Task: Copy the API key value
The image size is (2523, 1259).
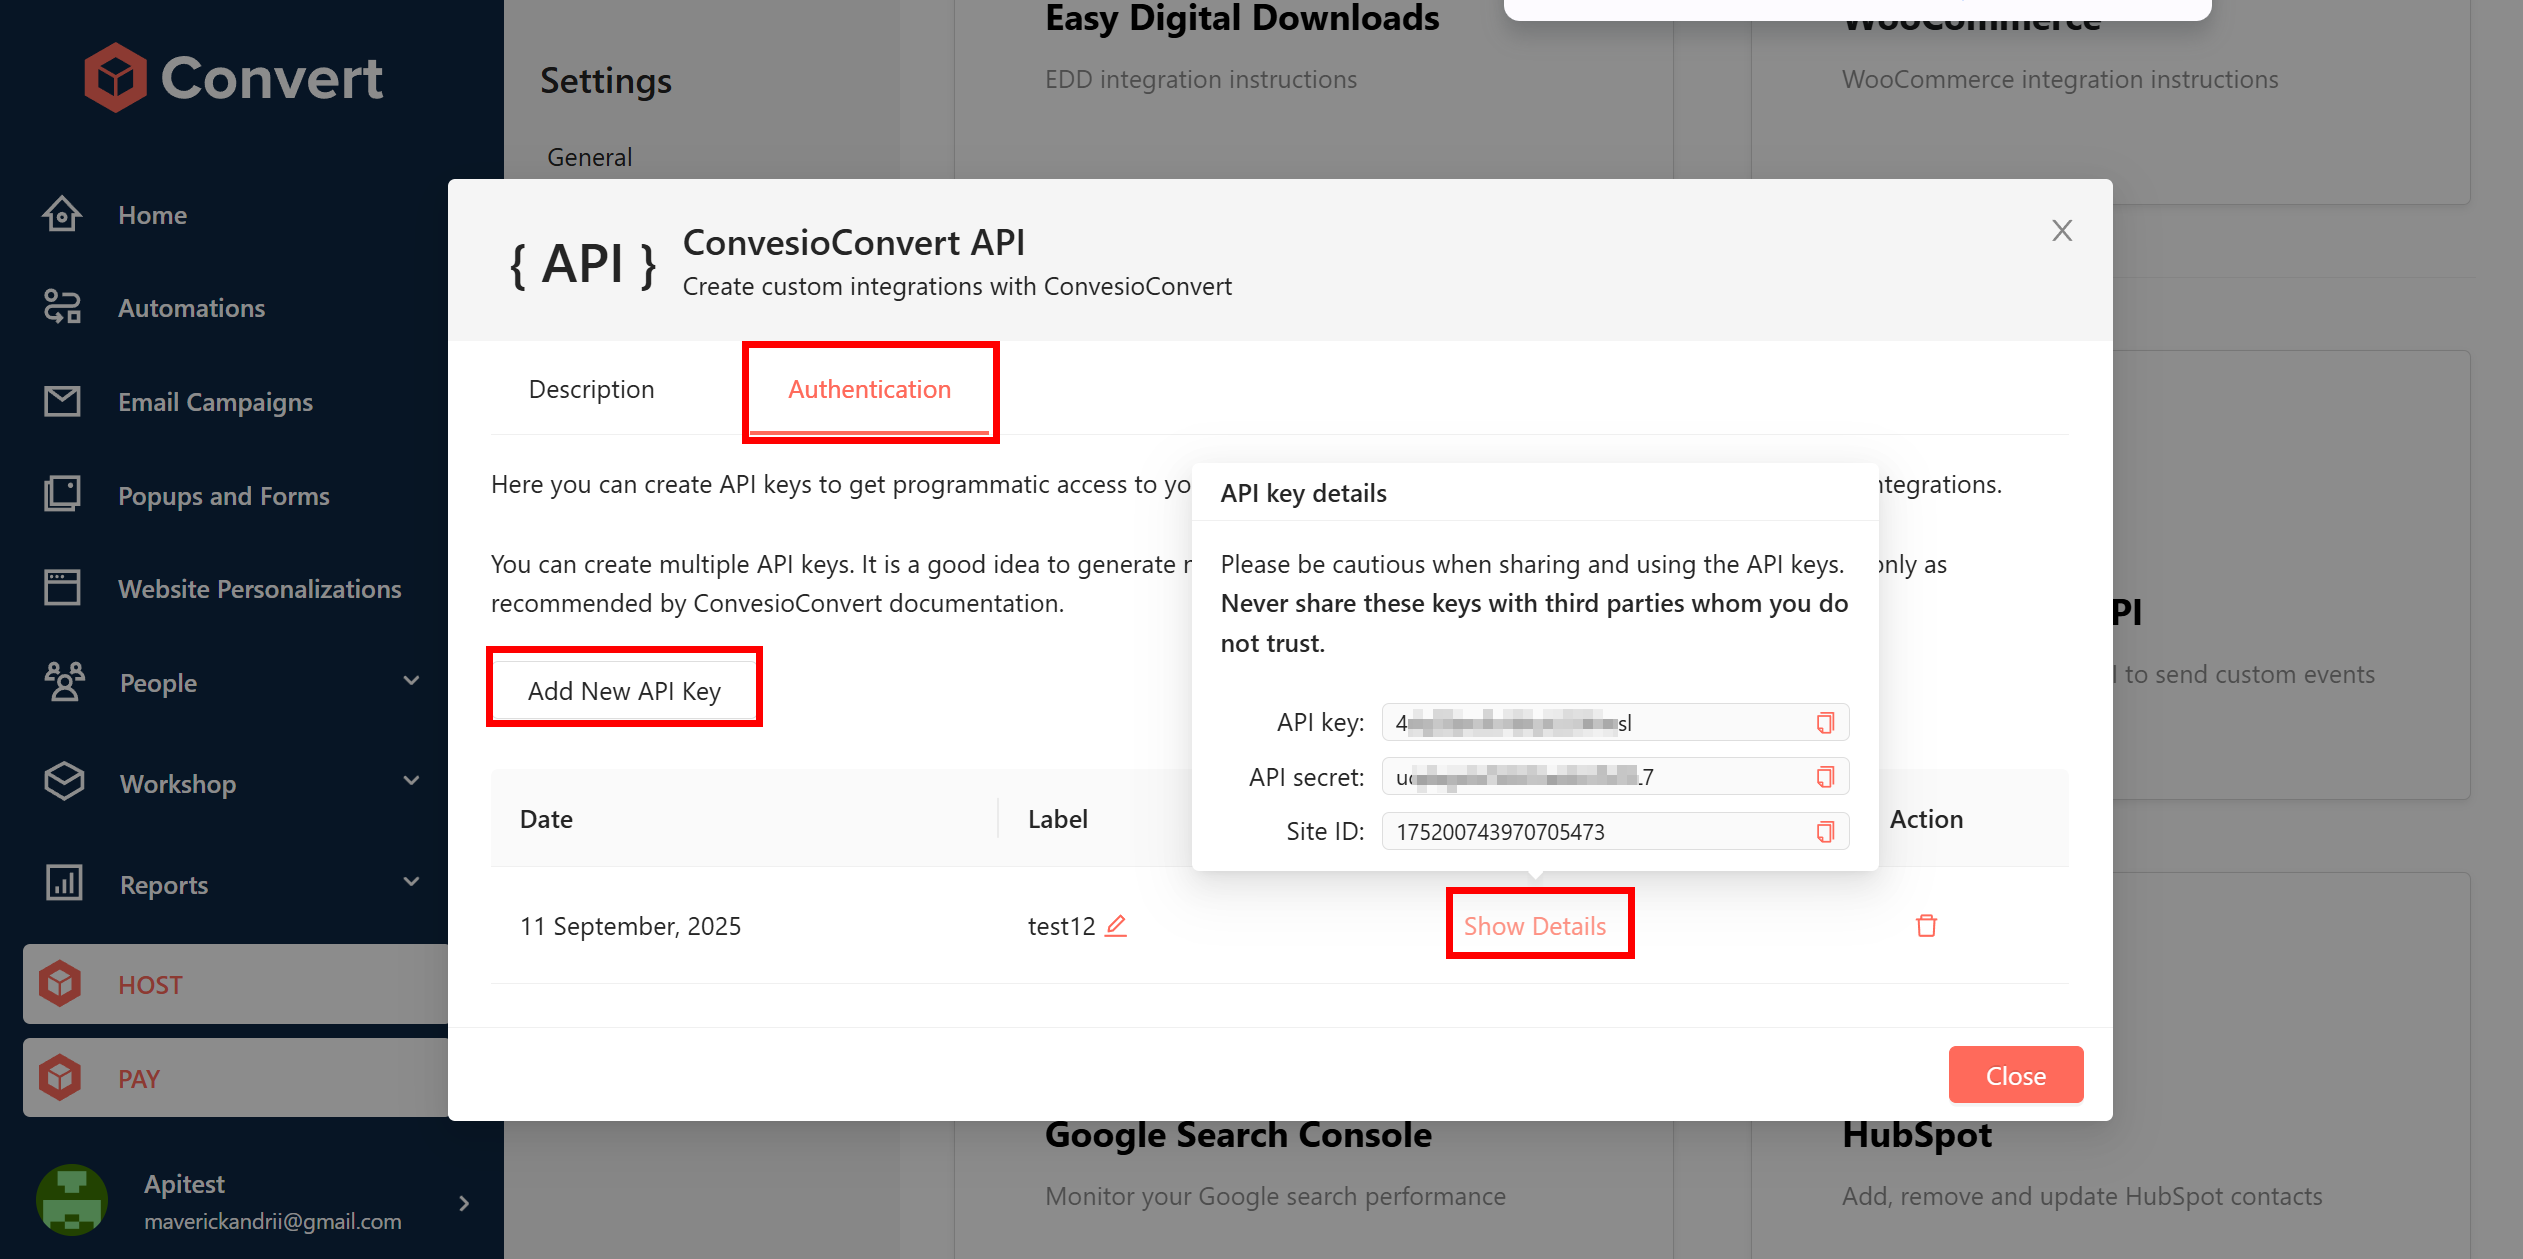Action: point(1825,723)
